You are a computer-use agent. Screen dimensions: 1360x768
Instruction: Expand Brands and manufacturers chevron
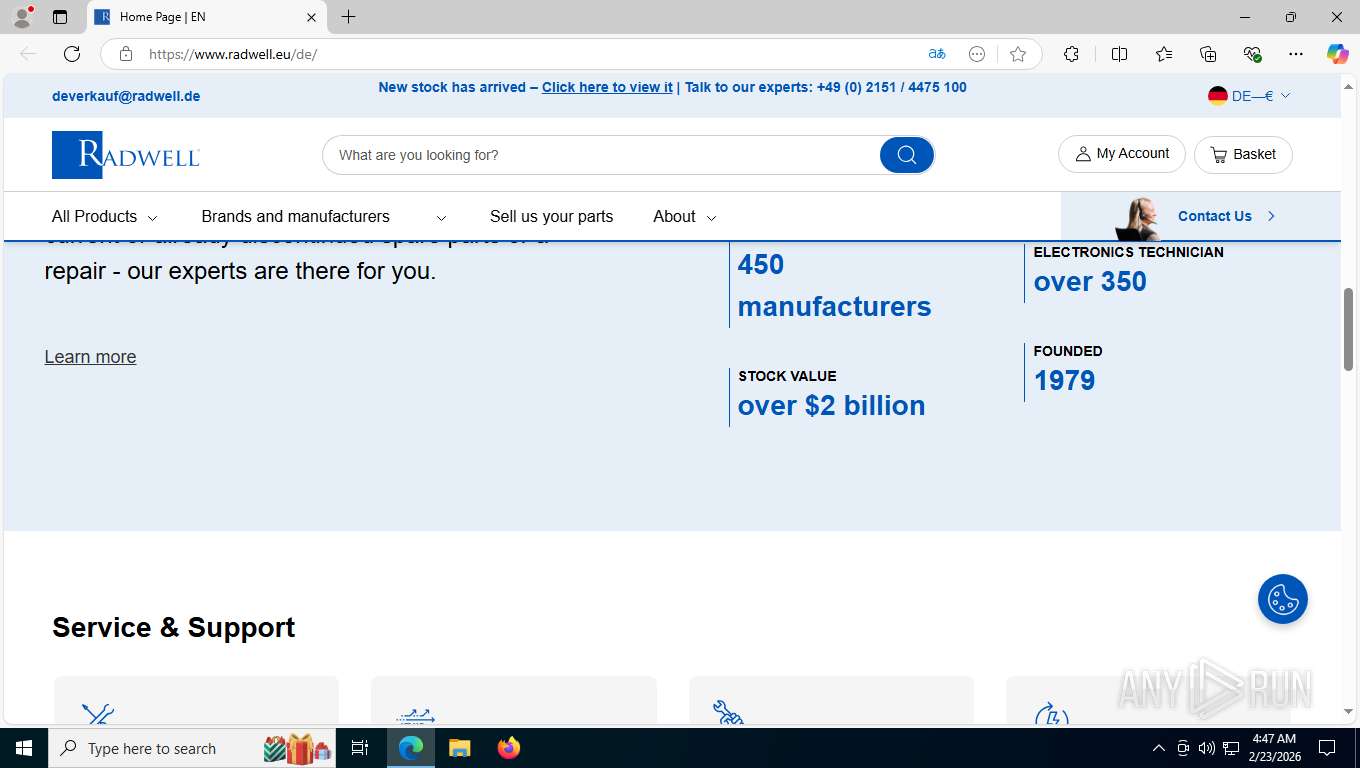pos(441,217)
